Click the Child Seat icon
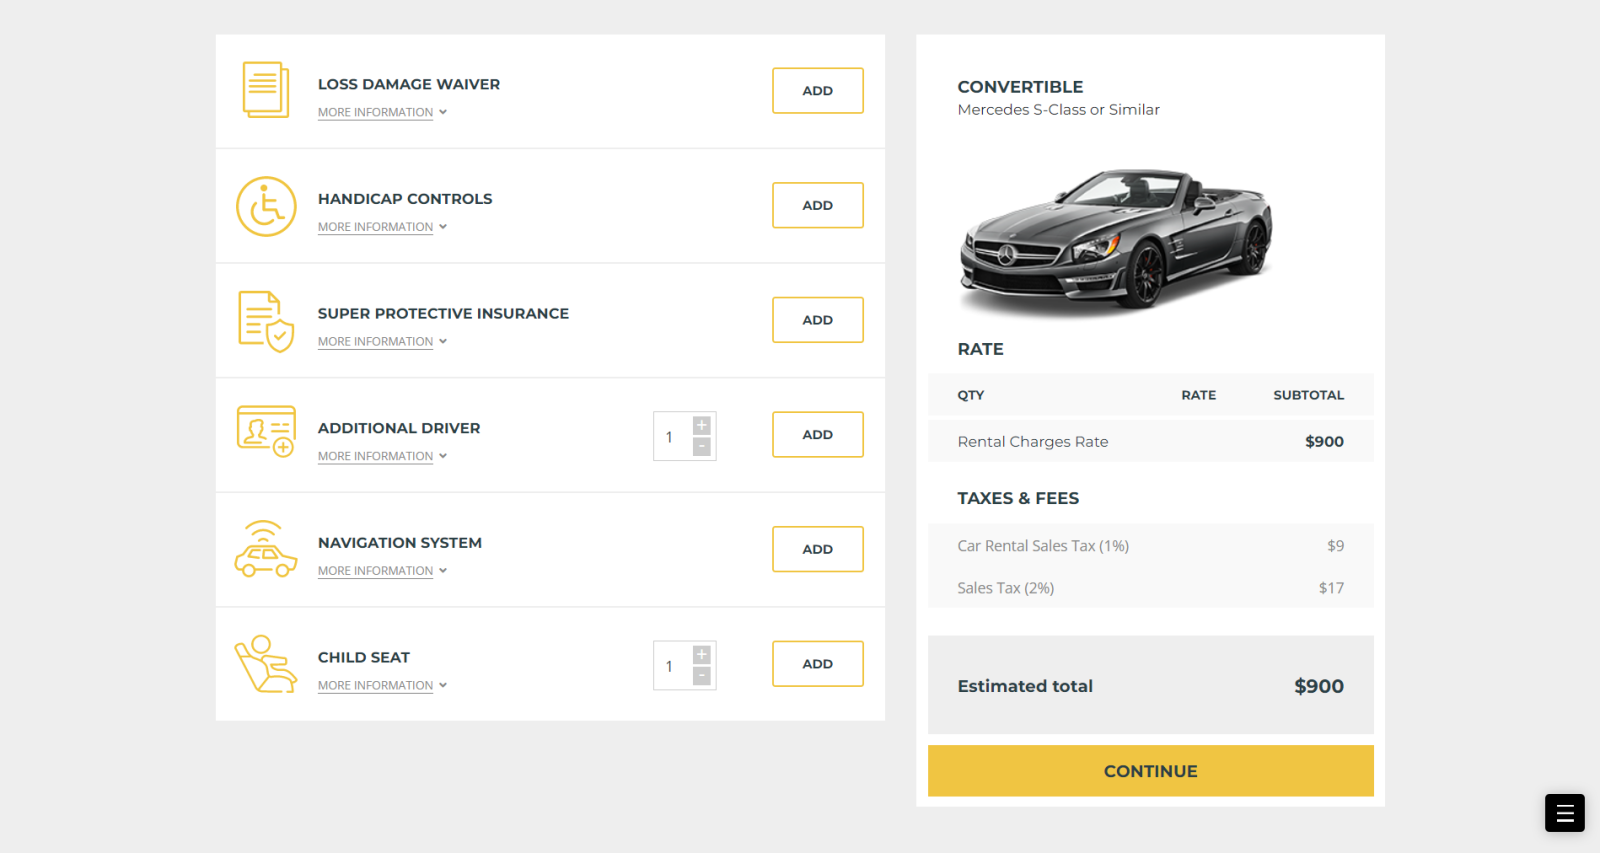This screenshot has width=1600, height=853. click(266, 664)
